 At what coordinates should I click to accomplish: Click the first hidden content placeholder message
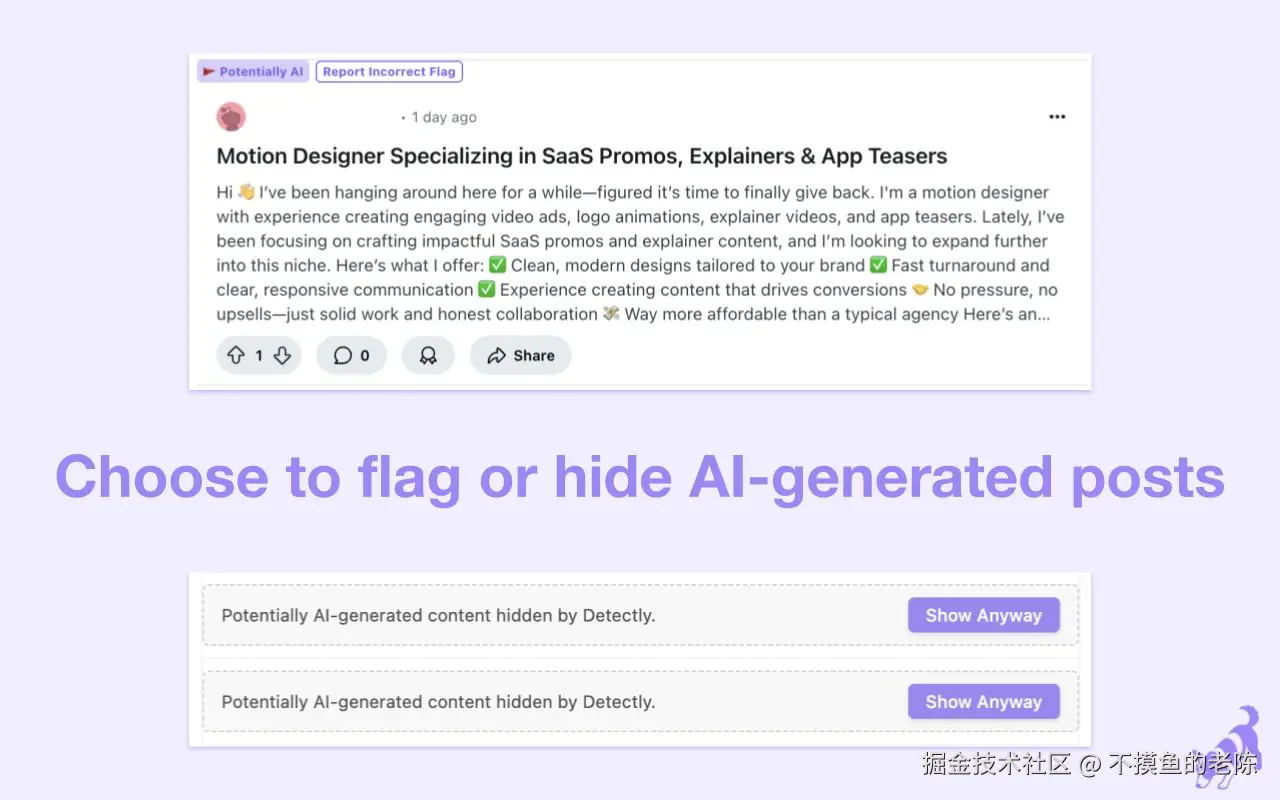[438, 616]
